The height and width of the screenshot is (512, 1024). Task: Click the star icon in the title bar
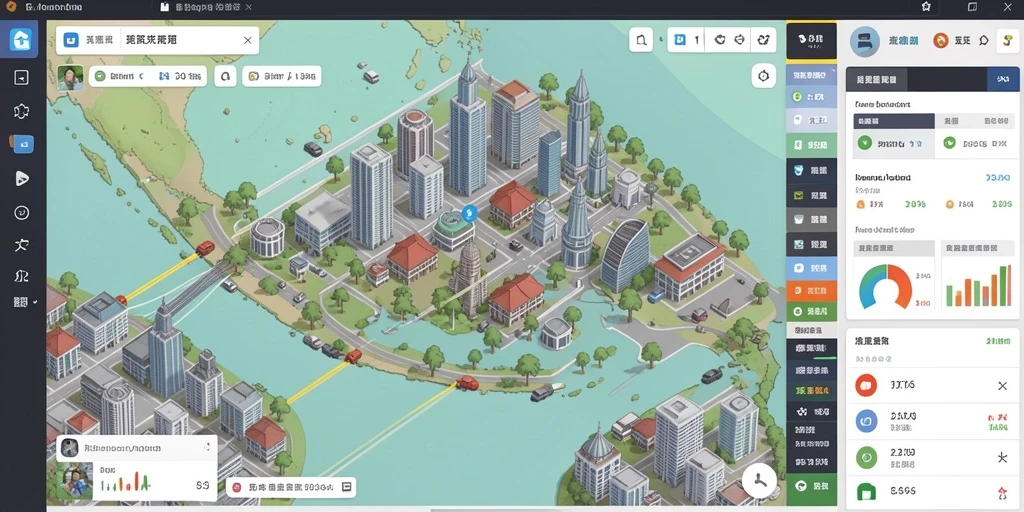click(925, 7)
